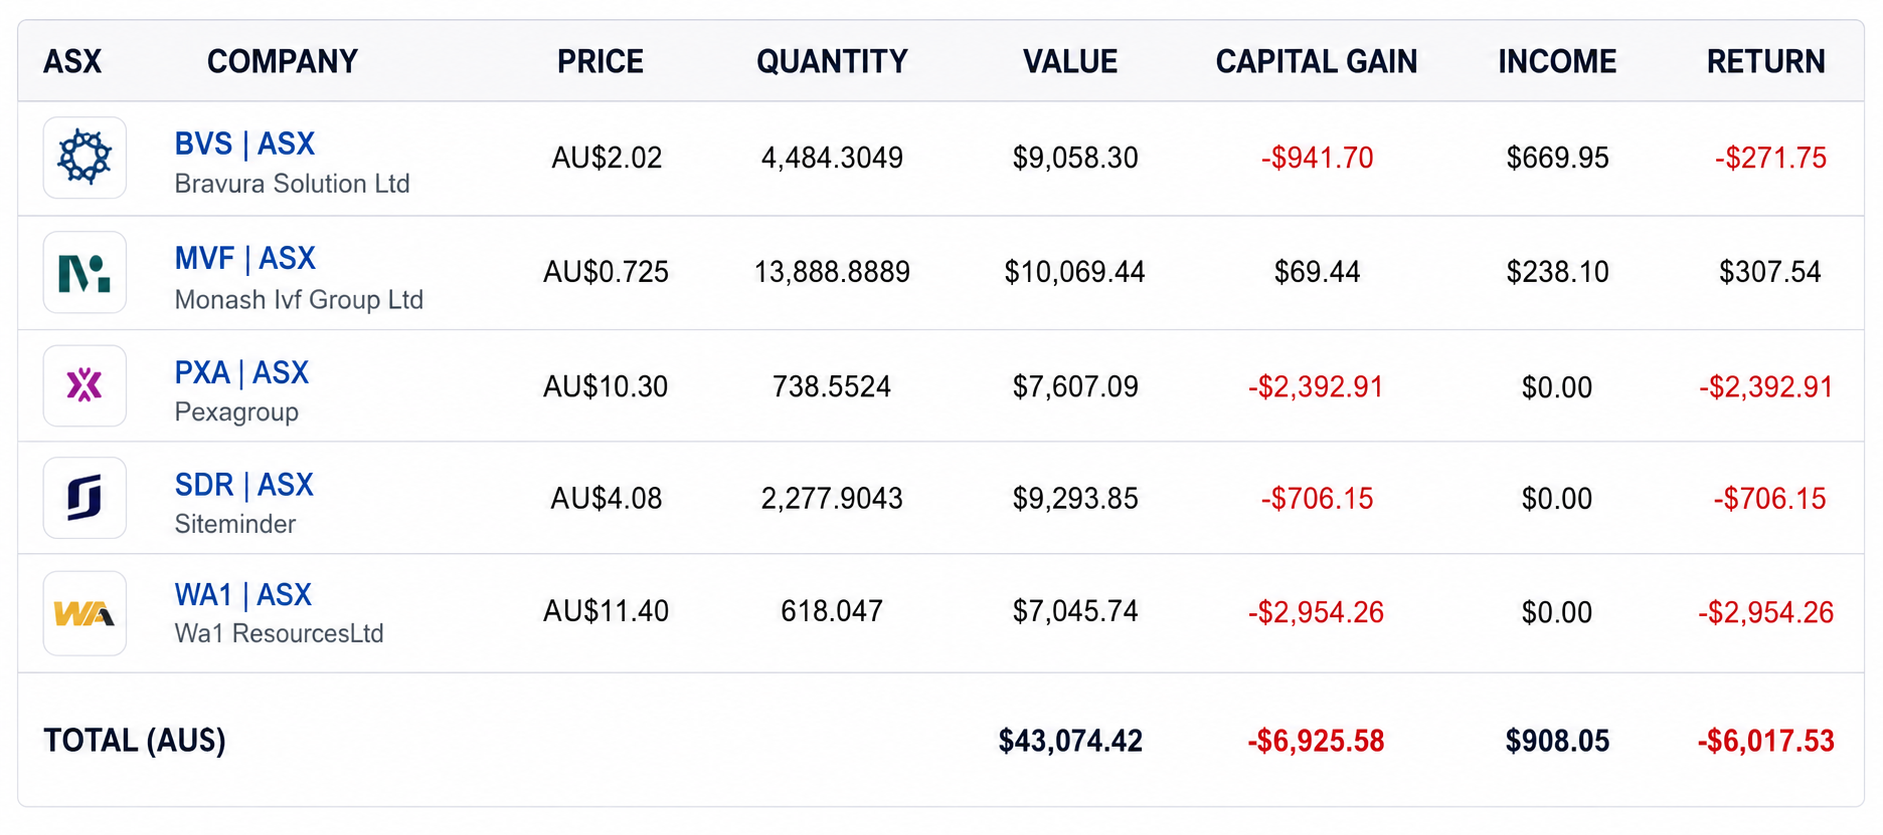The height and width of the screenshot is (835, 1883).
Task: Click the -$2,954.26 return for WA1
Action: click(x=1766, y=612)
